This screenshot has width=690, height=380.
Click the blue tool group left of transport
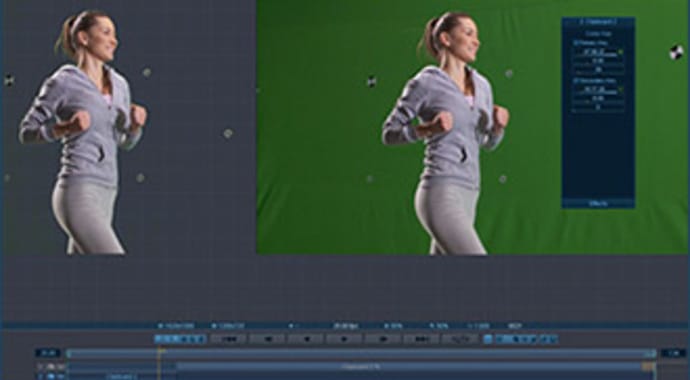180,339
